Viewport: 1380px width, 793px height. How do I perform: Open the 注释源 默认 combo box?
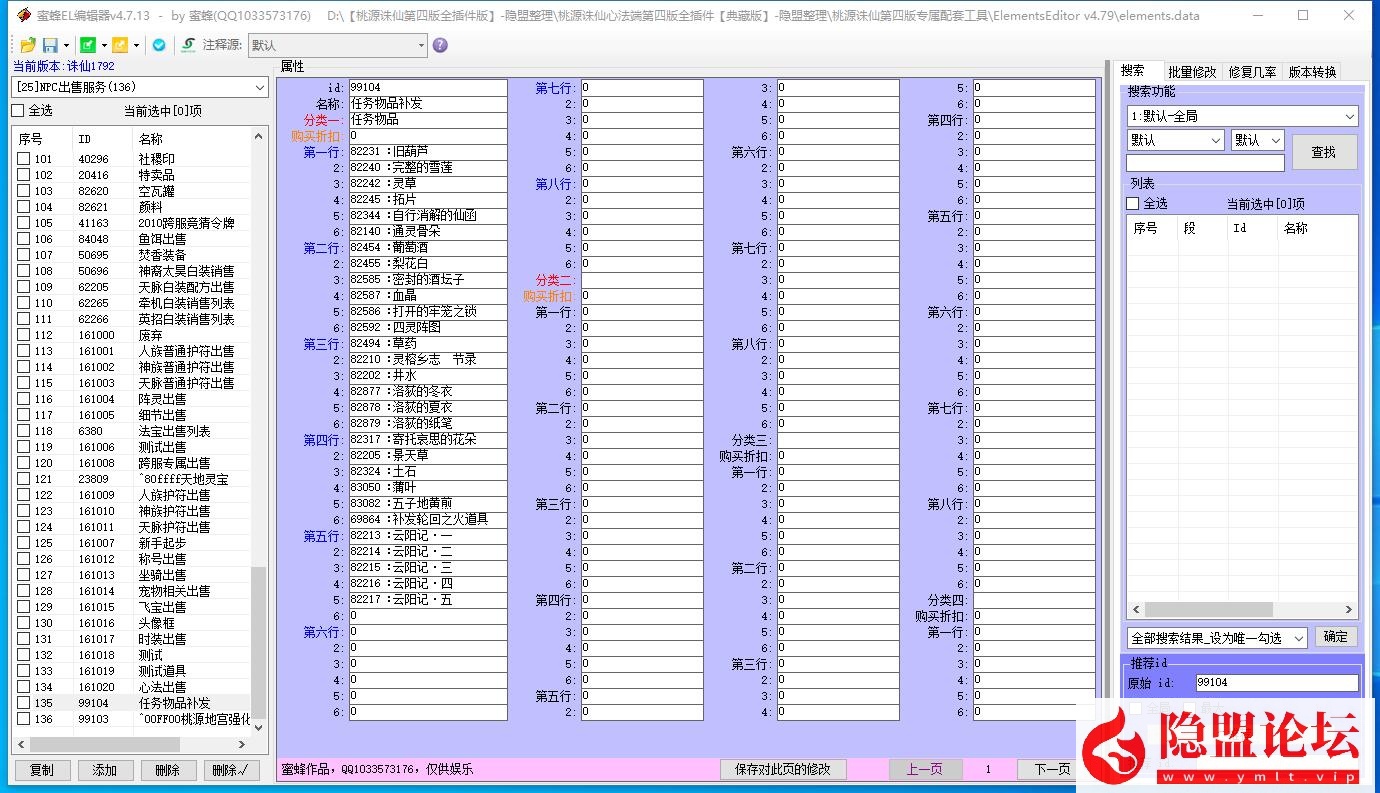tap(337, 45)
